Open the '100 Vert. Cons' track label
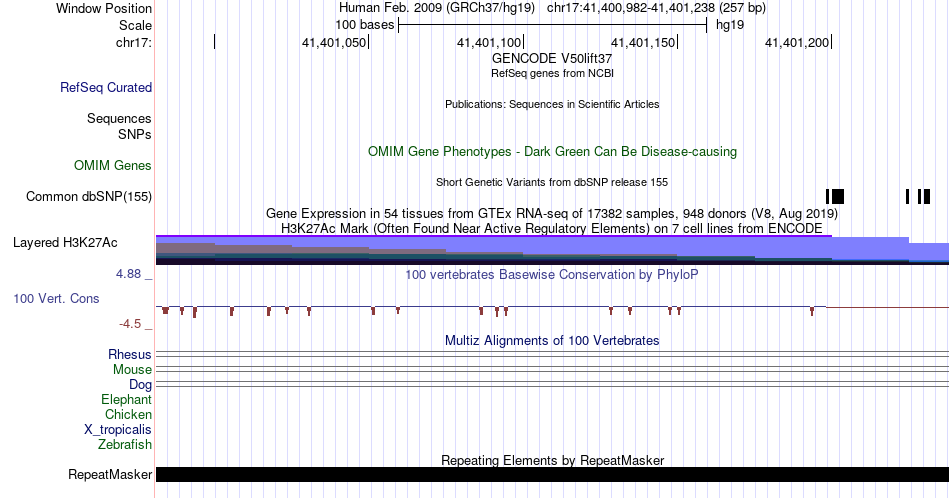Screen dimensions: 950x498 coord(56,298)
